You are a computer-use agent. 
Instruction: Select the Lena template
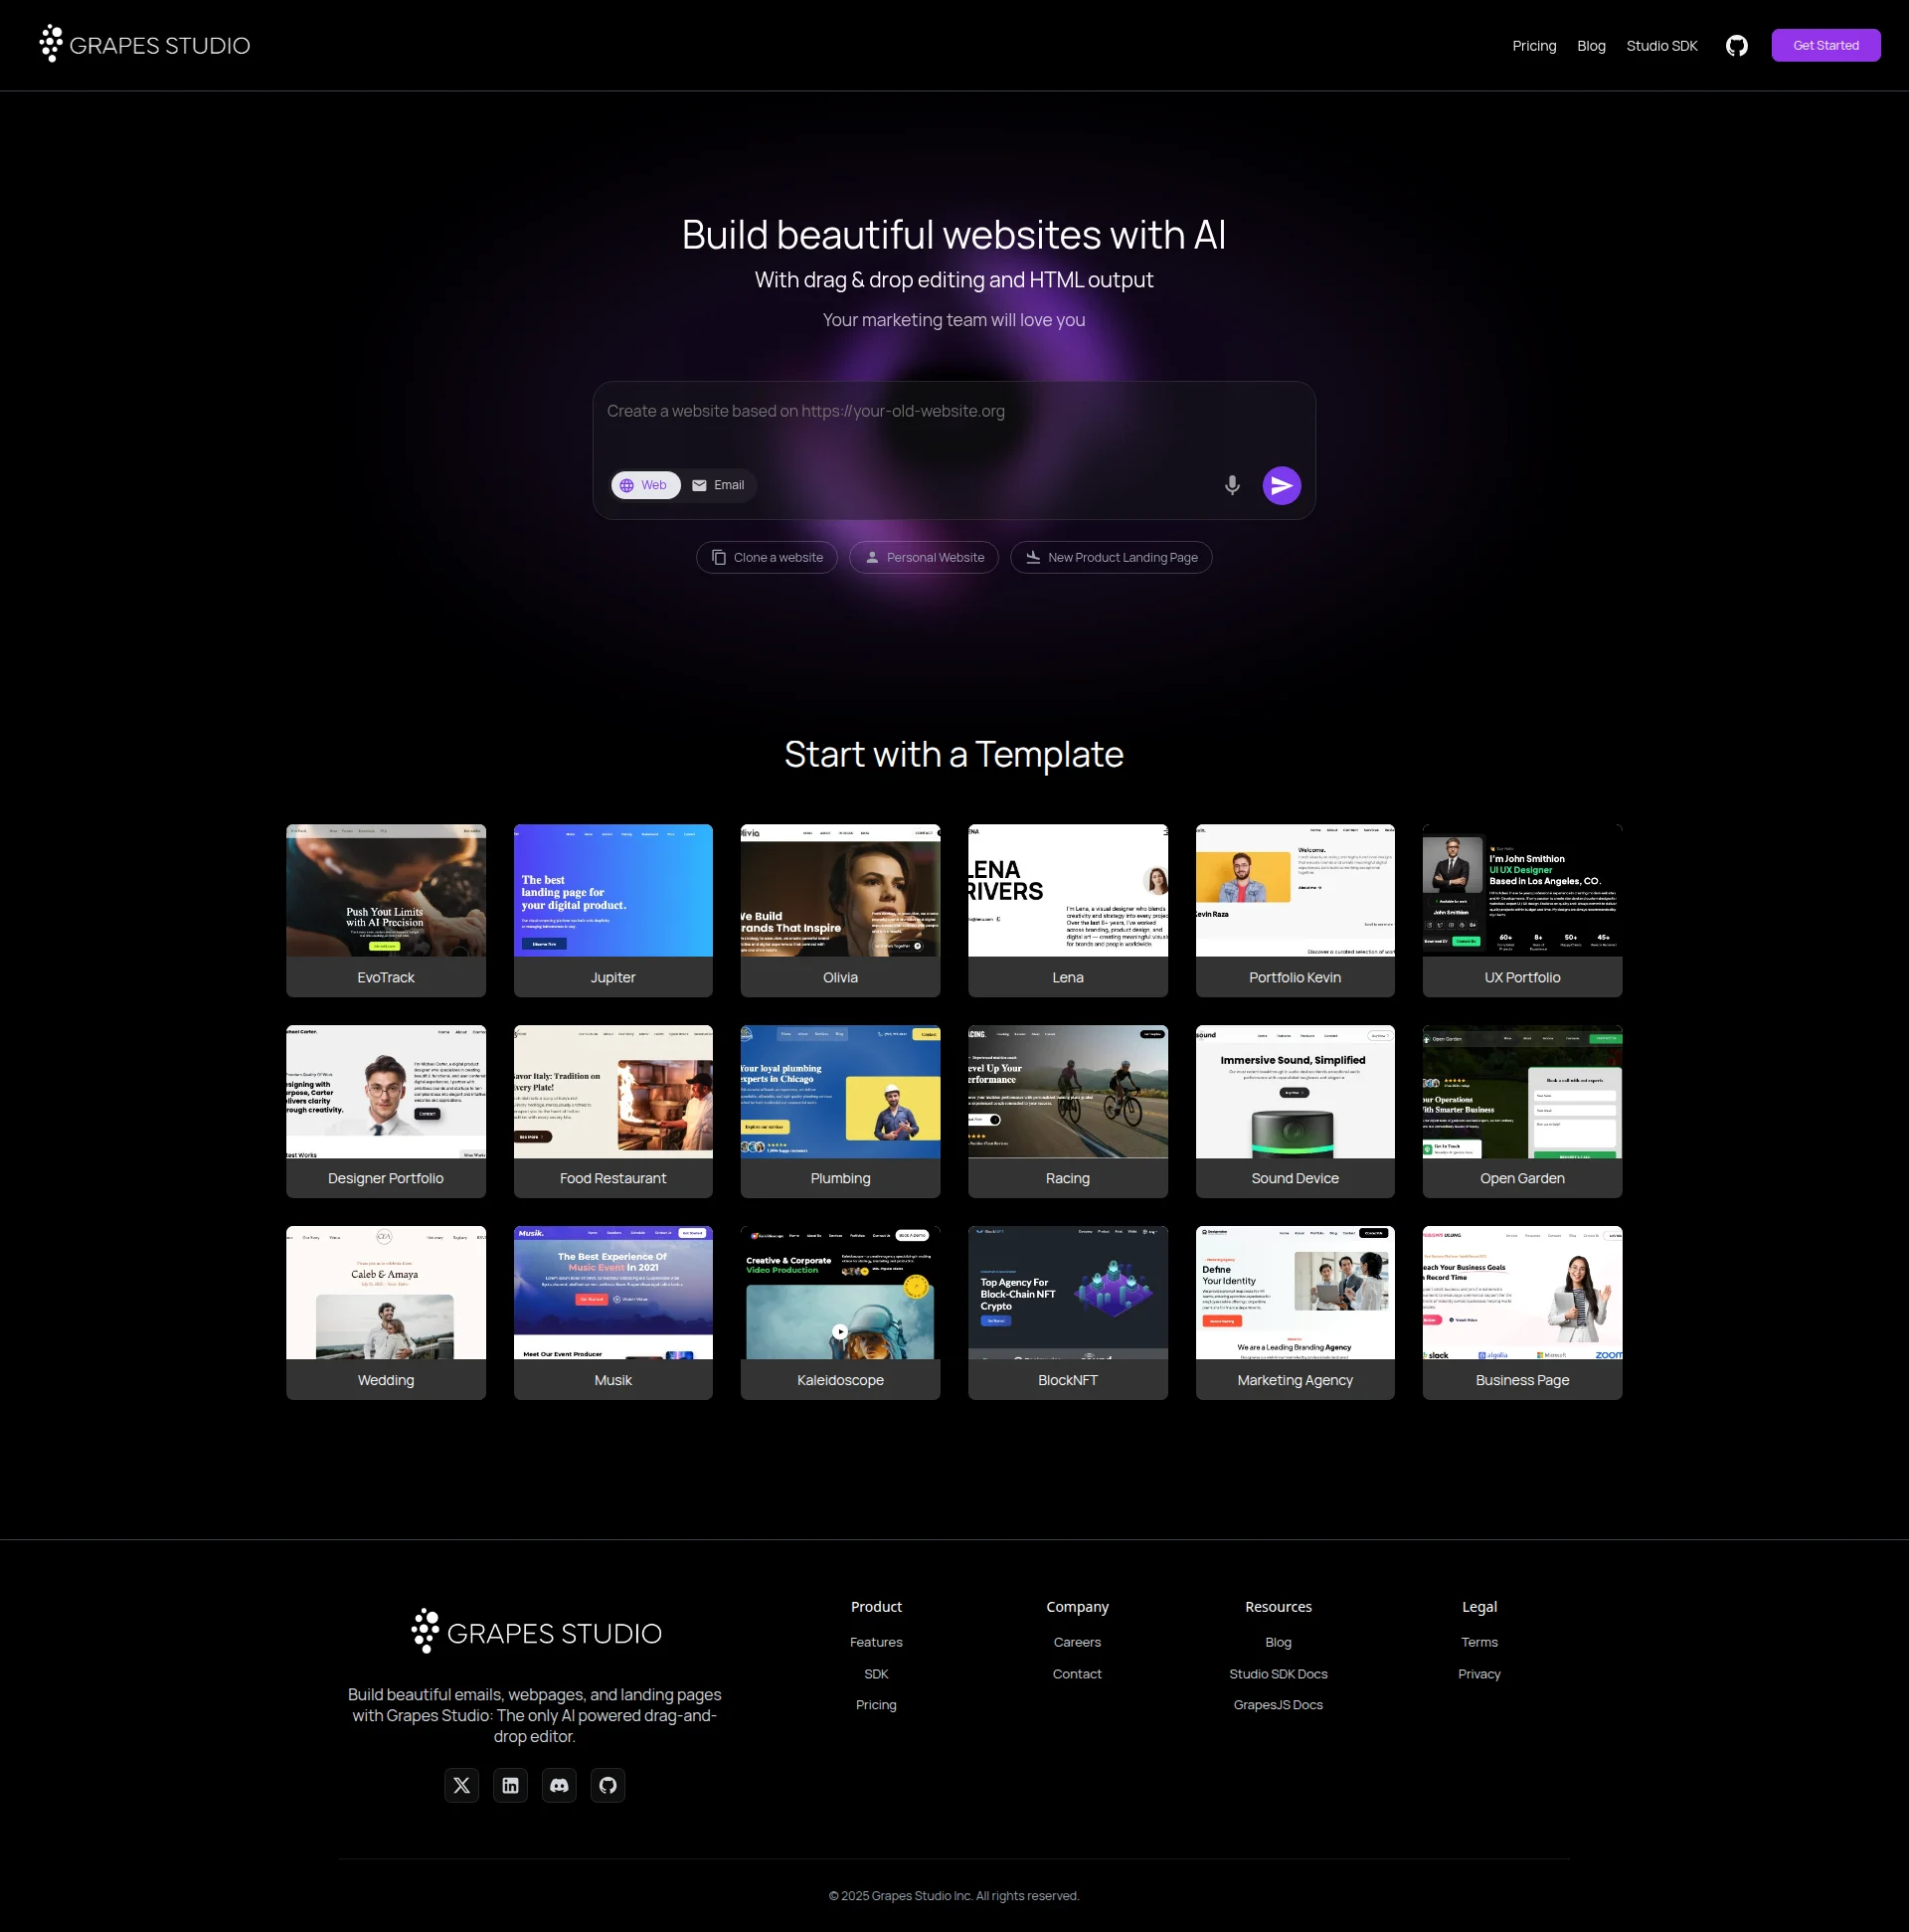pos(1068,910)
